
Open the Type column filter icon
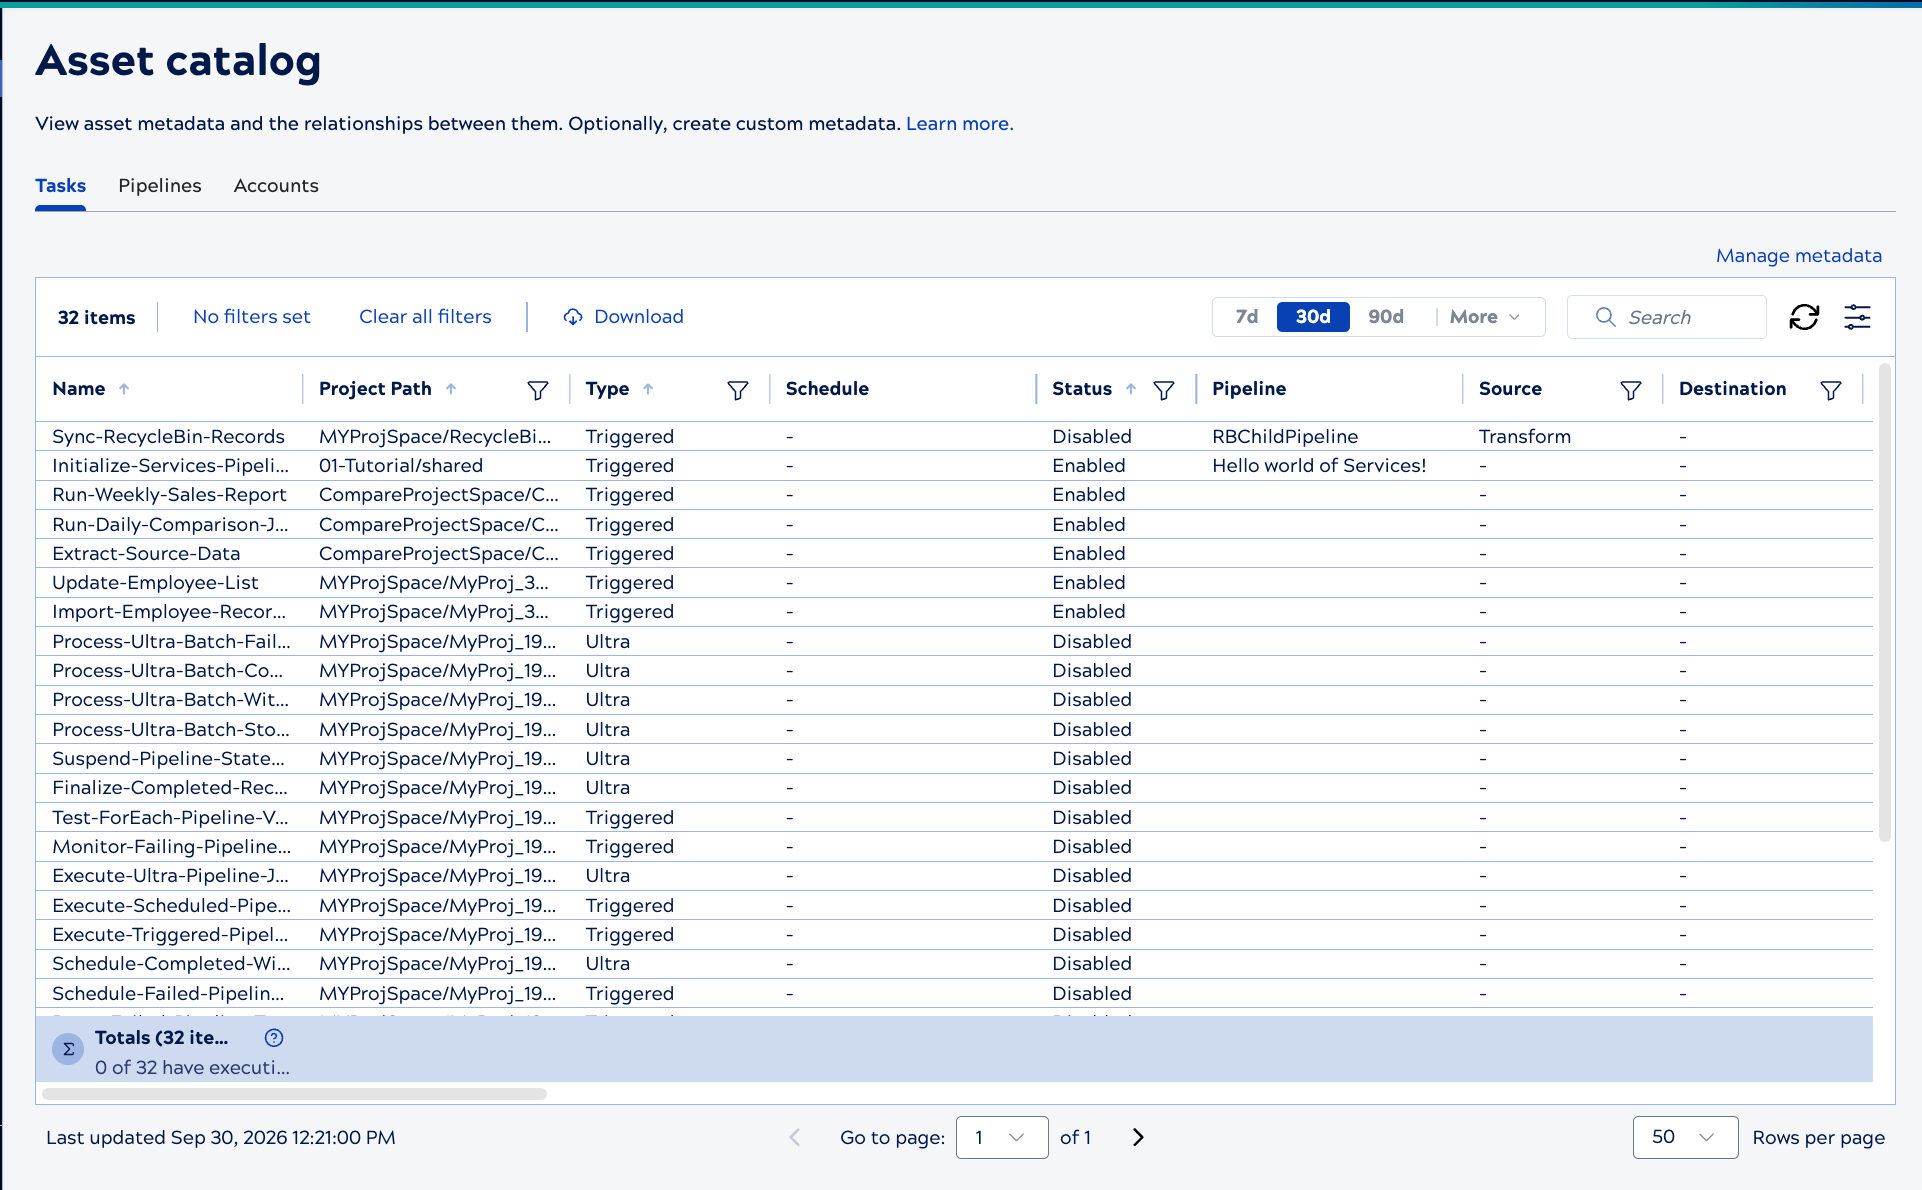(x=738, y=390)
